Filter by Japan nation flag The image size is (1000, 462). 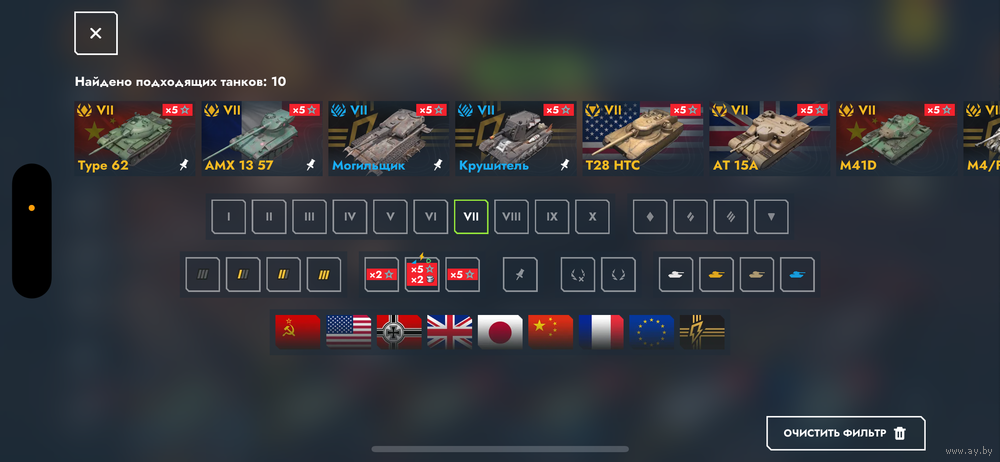500,332
